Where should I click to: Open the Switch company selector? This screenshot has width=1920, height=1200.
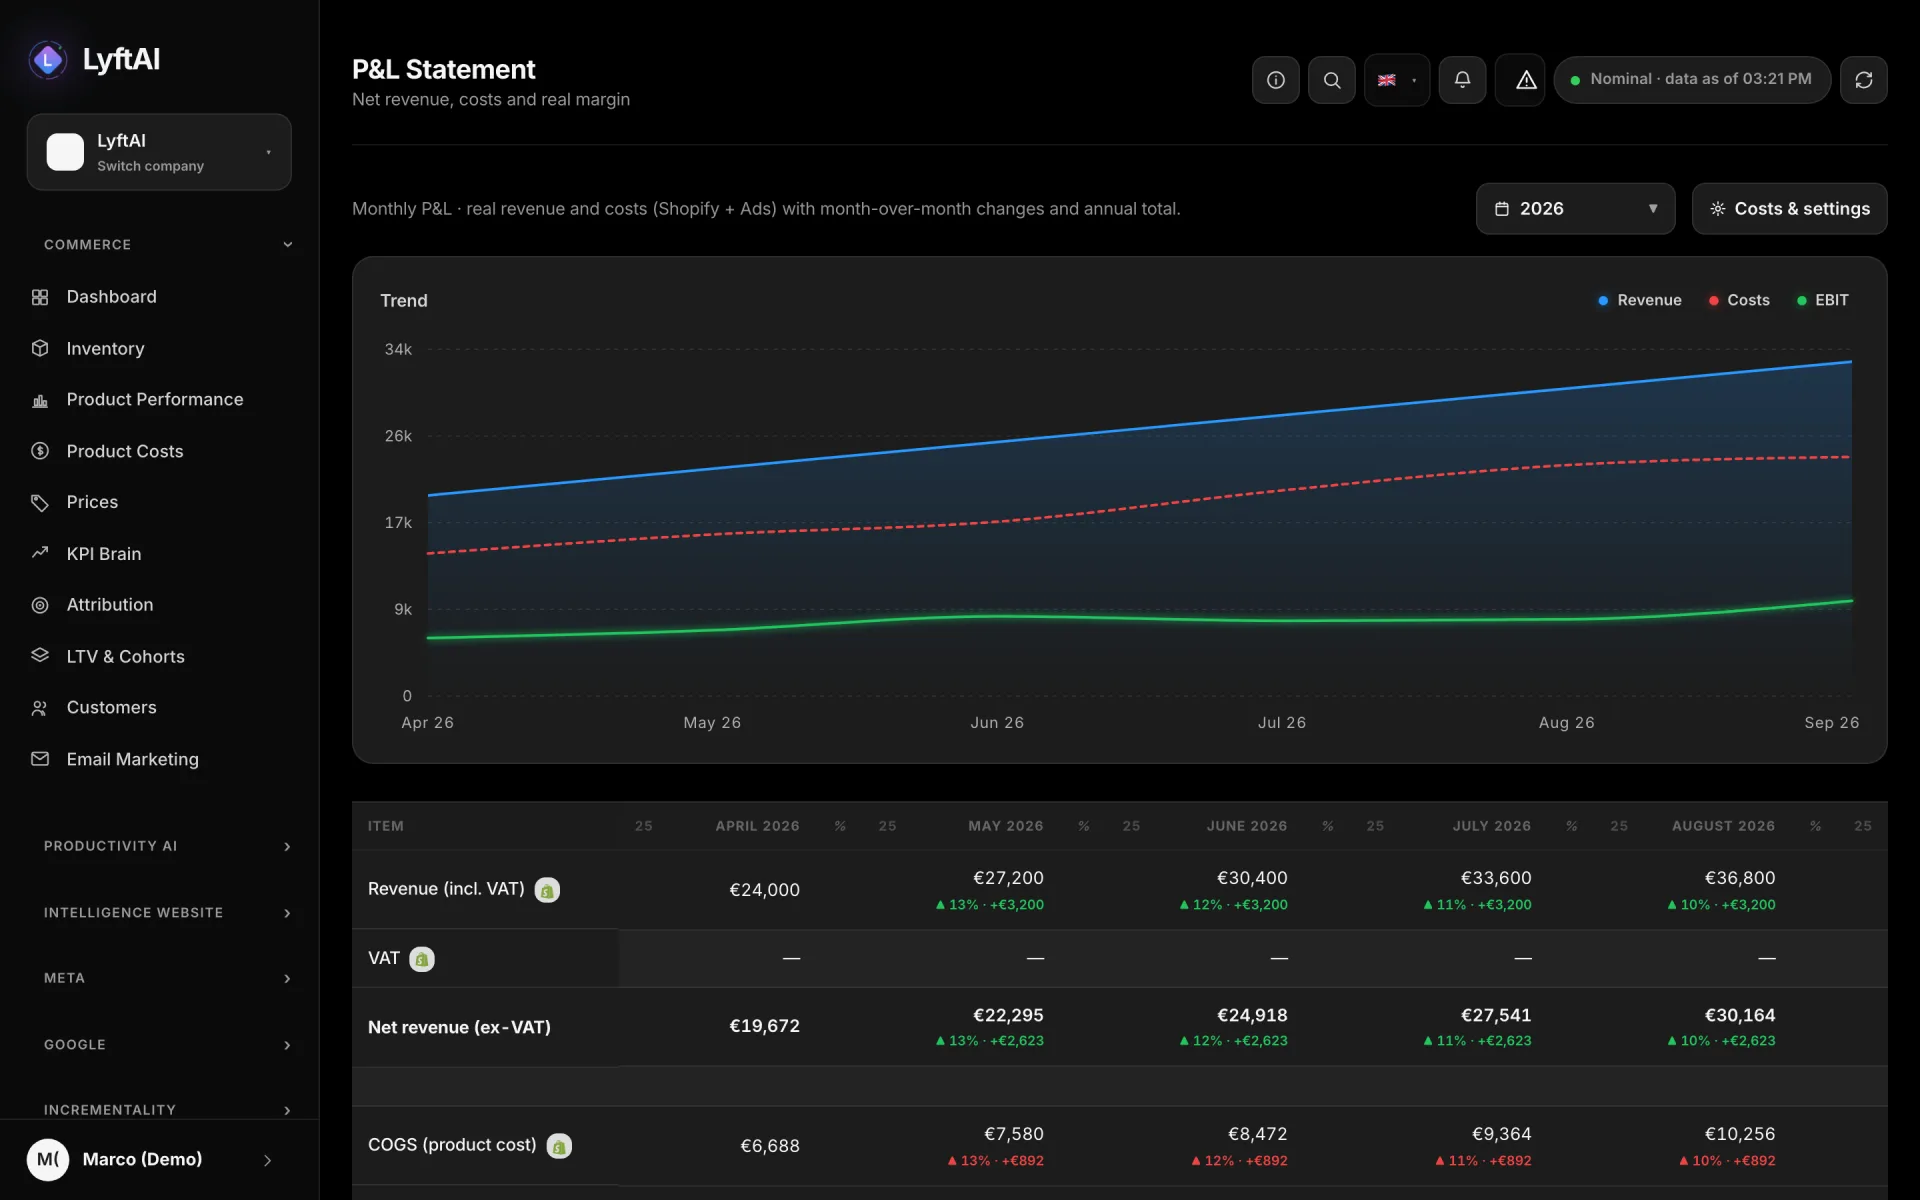coord(159,152)
